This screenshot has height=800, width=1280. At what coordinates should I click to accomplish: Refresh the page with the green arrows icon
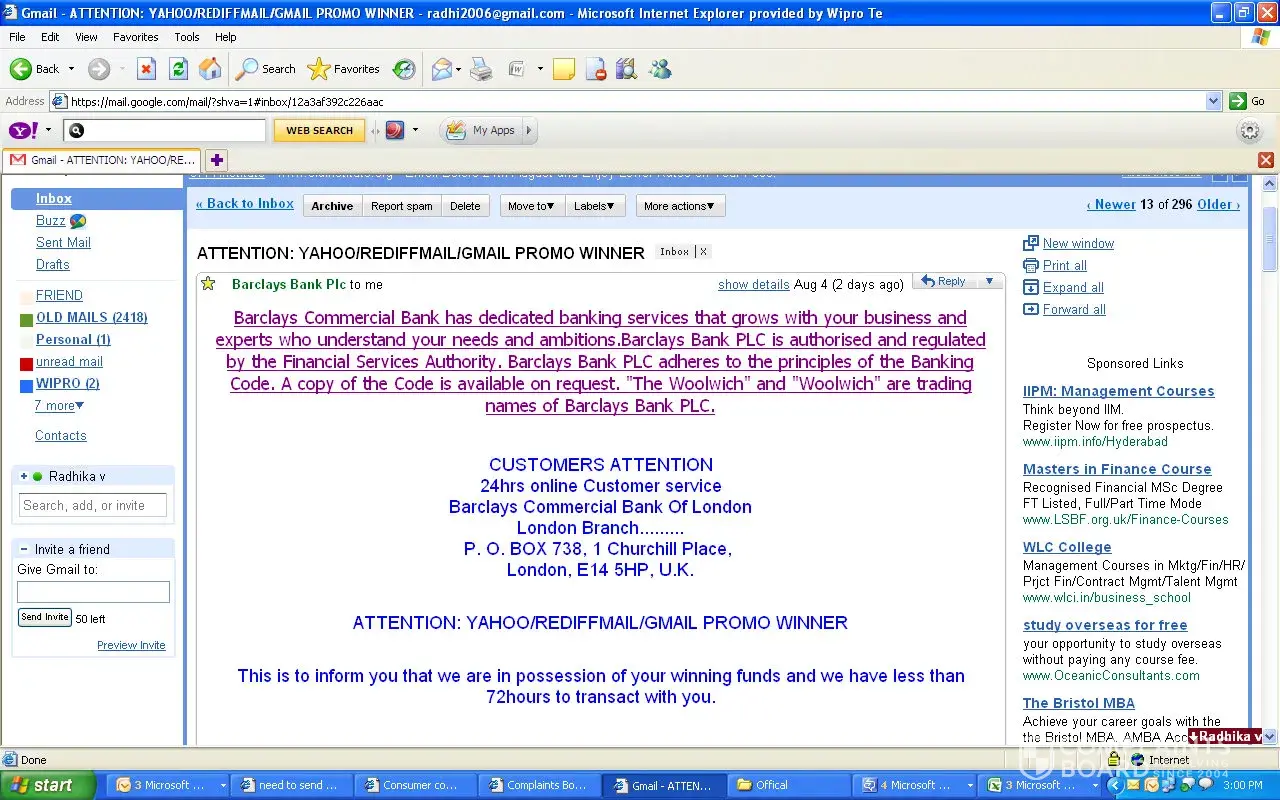pyautogui.click(x=178, y=69)
